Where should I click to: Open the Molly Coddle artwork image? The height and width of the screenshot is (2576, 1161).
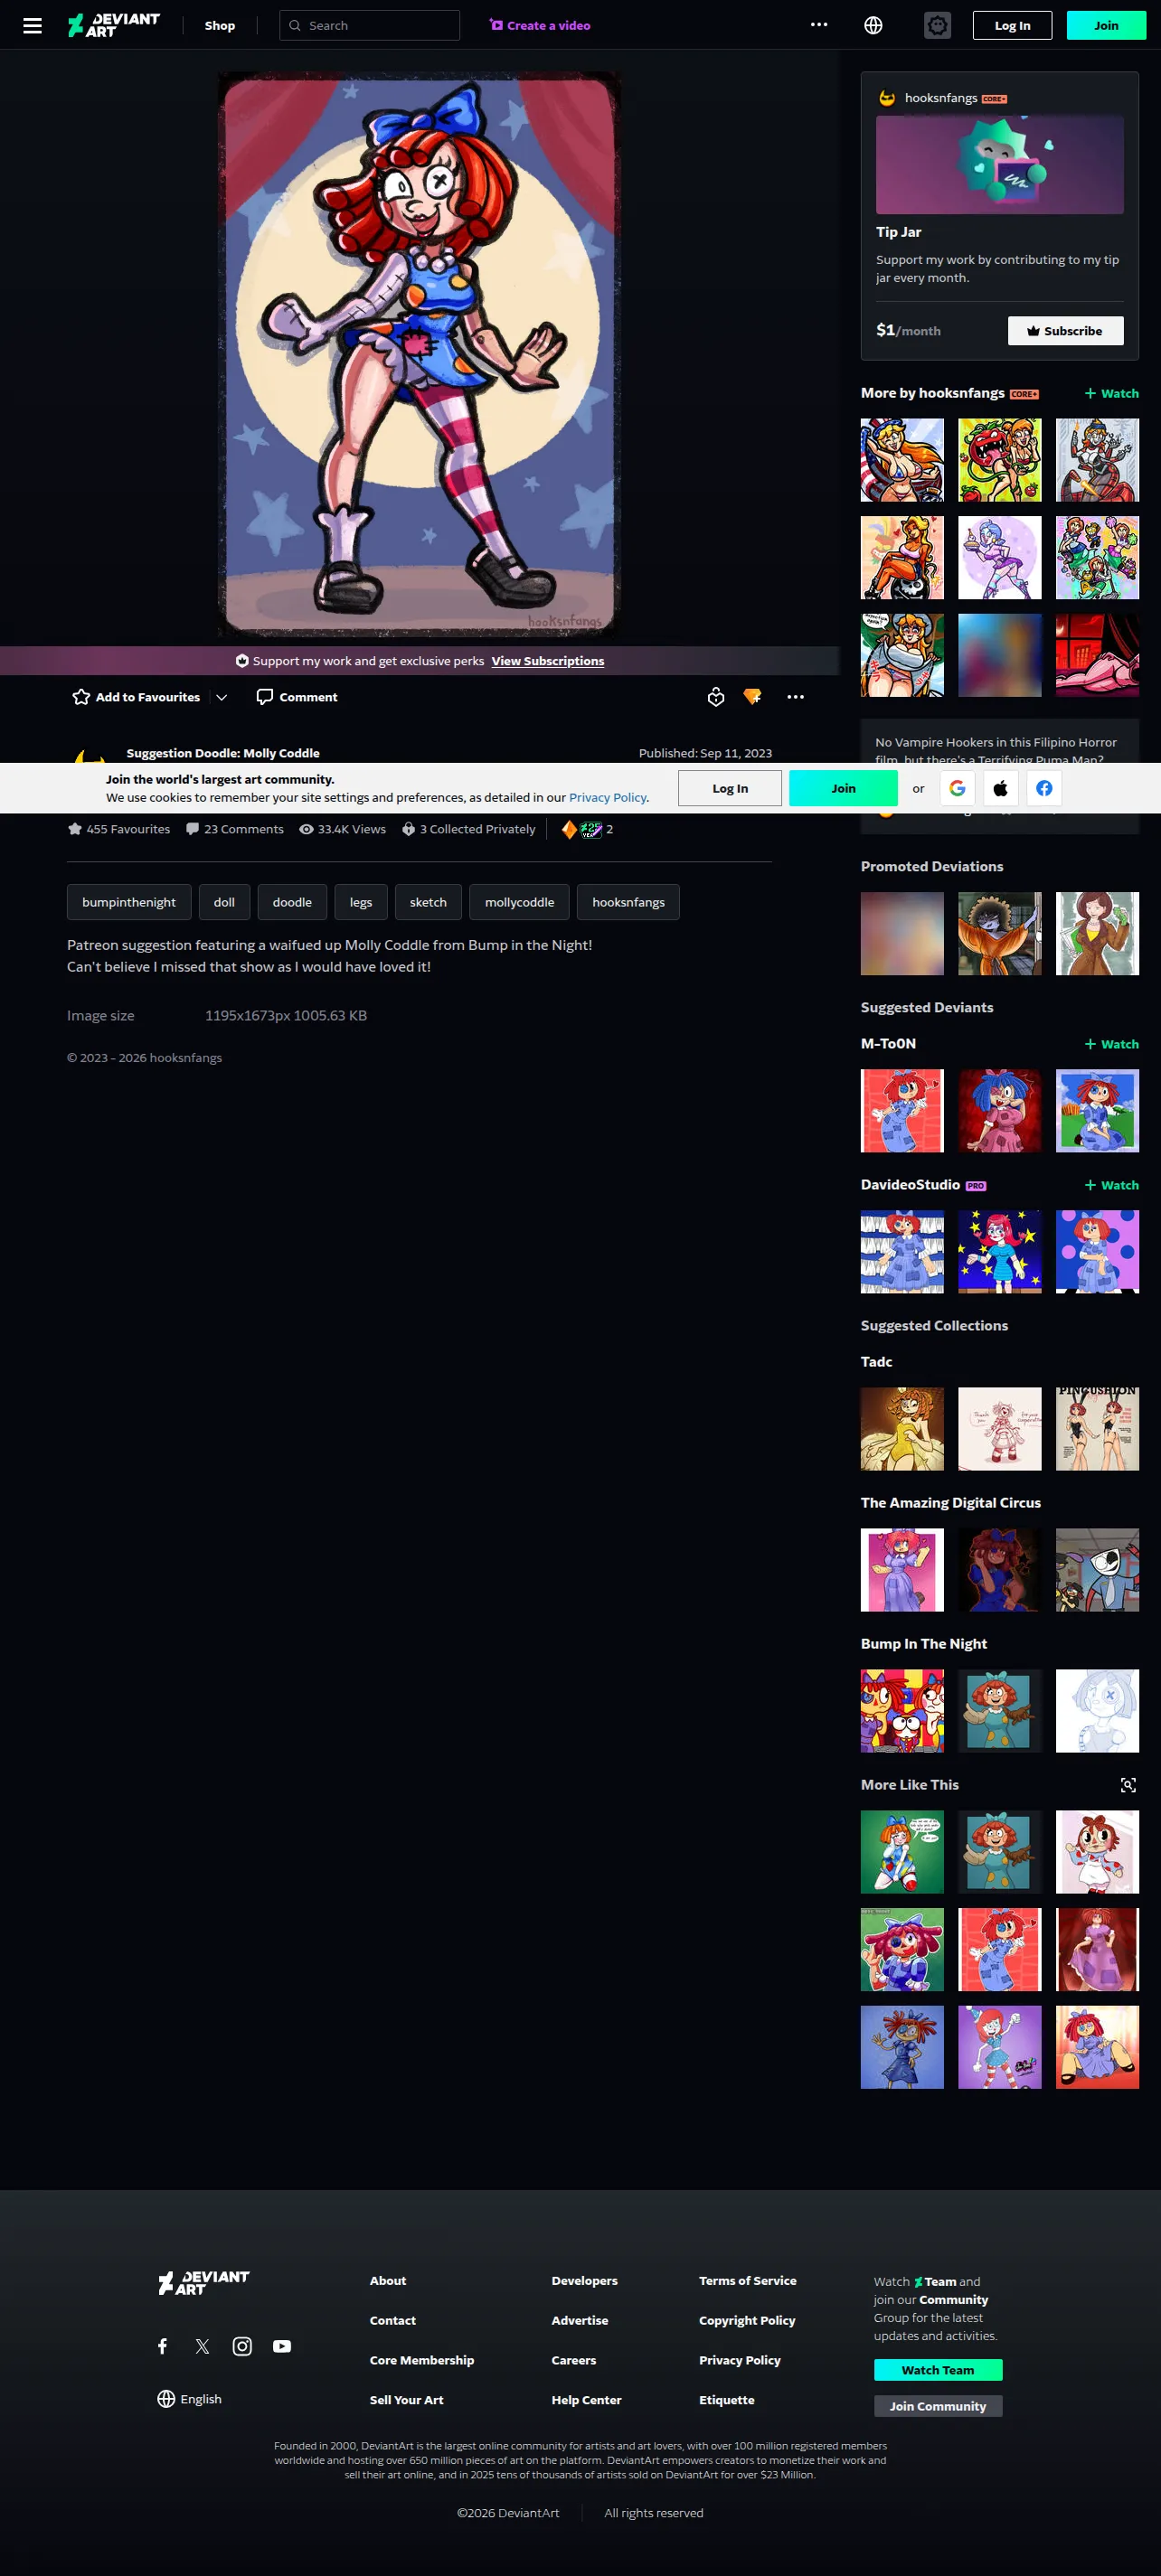[419, 354]
